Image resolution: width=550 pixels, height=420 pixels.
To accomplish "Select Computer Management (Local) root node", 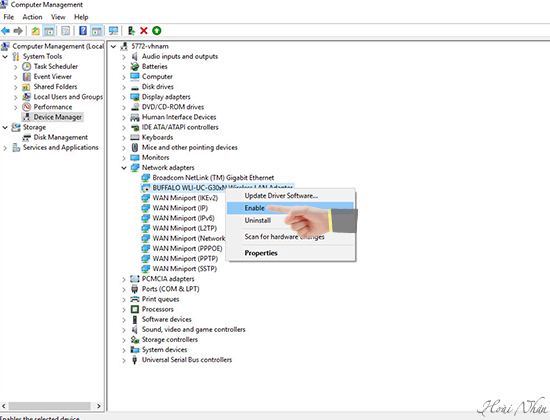I will click(x=58, y=46).
